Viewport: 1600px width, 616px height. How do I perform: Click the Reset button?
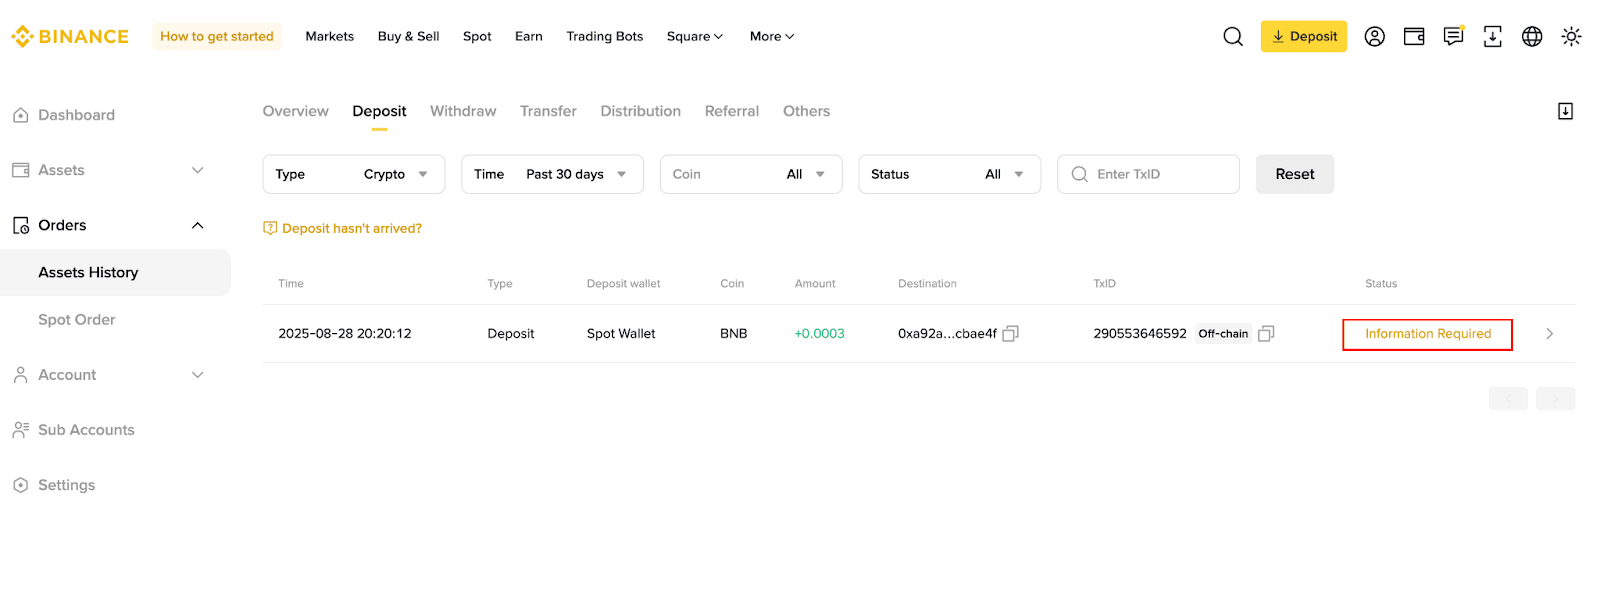(x=1294, y=174)
